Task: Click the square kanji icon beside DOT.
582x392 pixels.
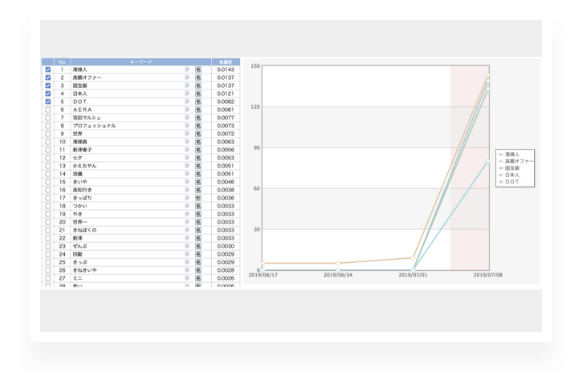Action: point(198,102)
